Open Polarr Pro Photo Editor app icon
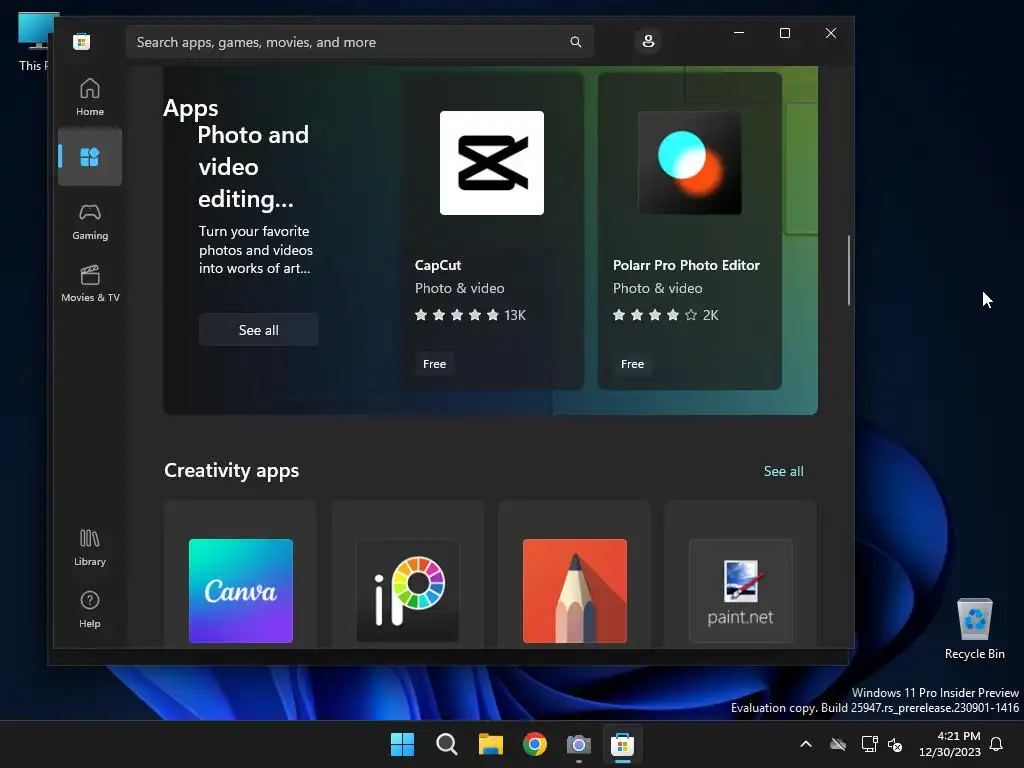 point(690,163)
